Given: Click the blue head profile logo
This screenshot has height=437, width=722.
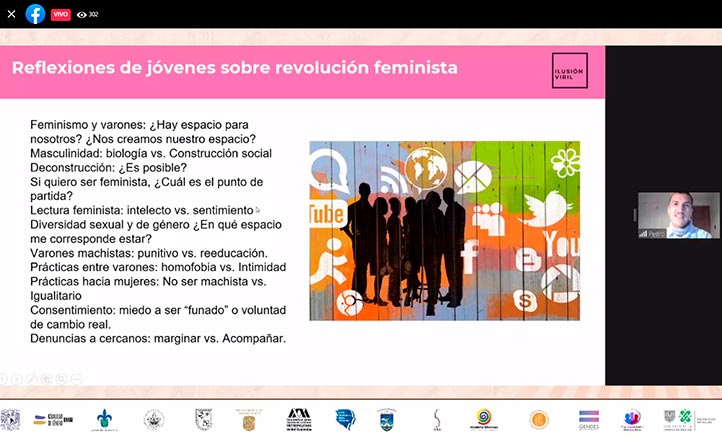Looking at the screenshot, I should coord(345,419).
